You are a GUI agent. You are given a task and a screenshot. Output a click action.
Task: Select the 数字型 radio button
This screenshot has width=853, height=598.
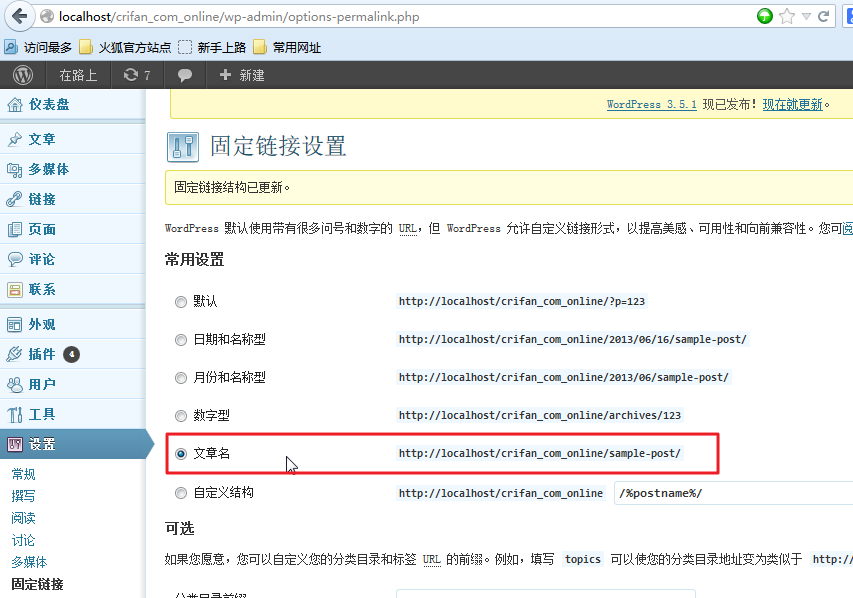click(181, 416)
